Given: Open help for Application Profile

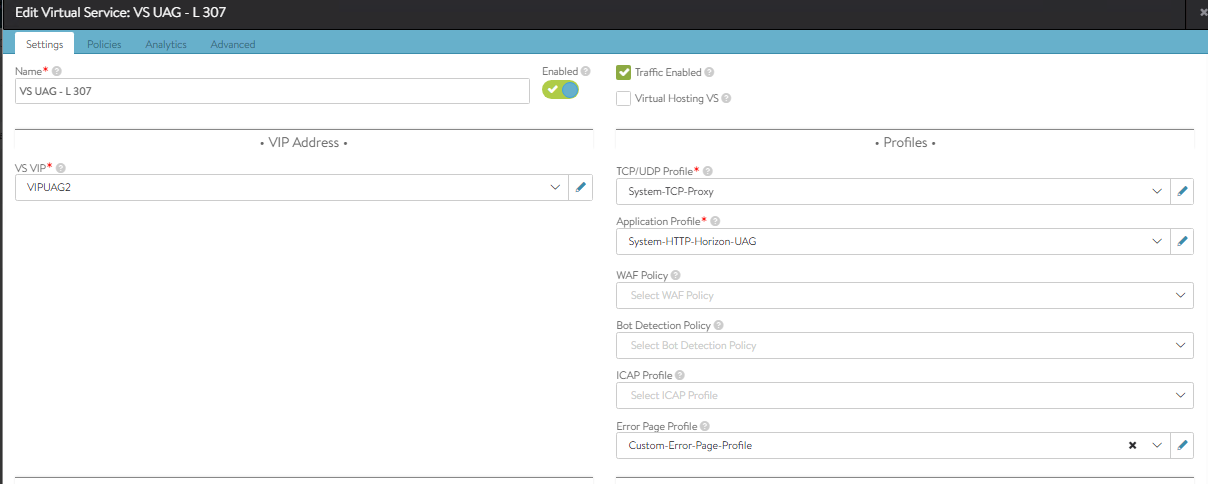Looking at the screenshot, I should click(714, 221).
